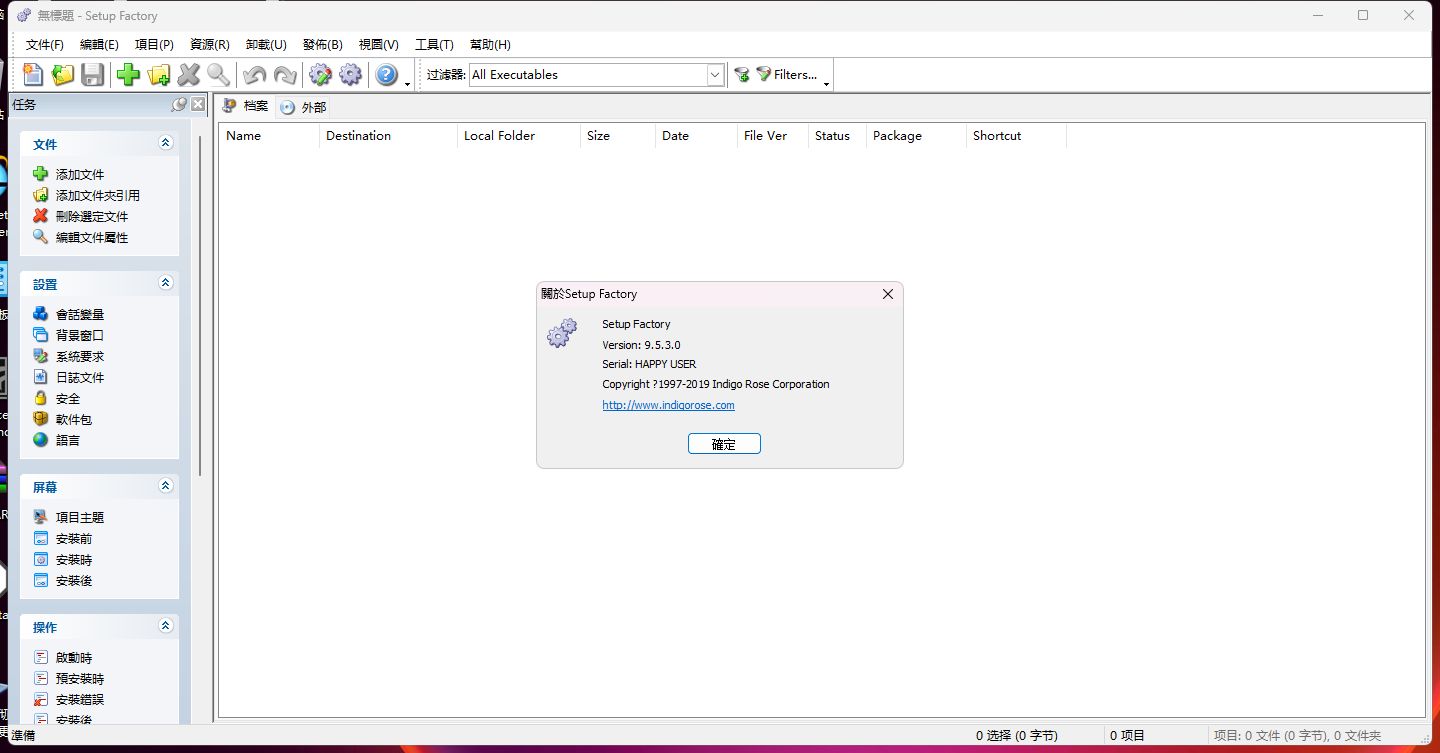Open the 項目(P) menu

click(154, 45)
